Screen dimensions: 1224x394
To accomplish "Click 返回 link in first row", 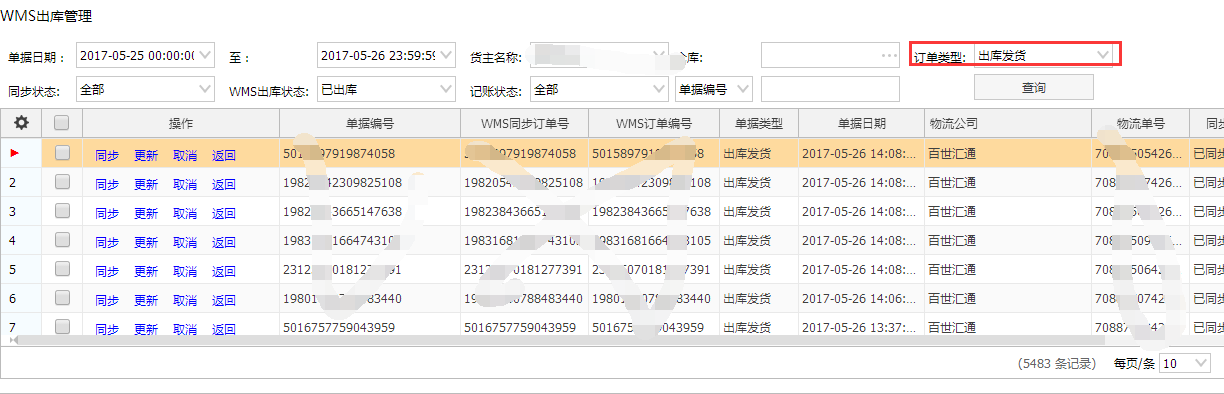I will pos(224,155).
